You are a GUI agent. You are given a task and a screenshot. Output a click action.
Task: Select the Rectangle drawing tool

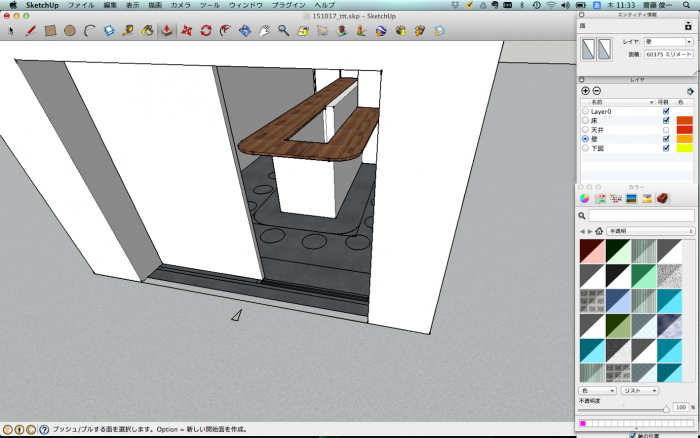49,30
